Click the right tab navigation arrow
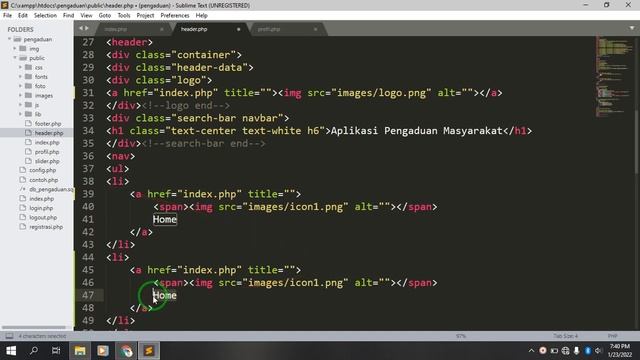The image size is (640, 360). (86, 28)
